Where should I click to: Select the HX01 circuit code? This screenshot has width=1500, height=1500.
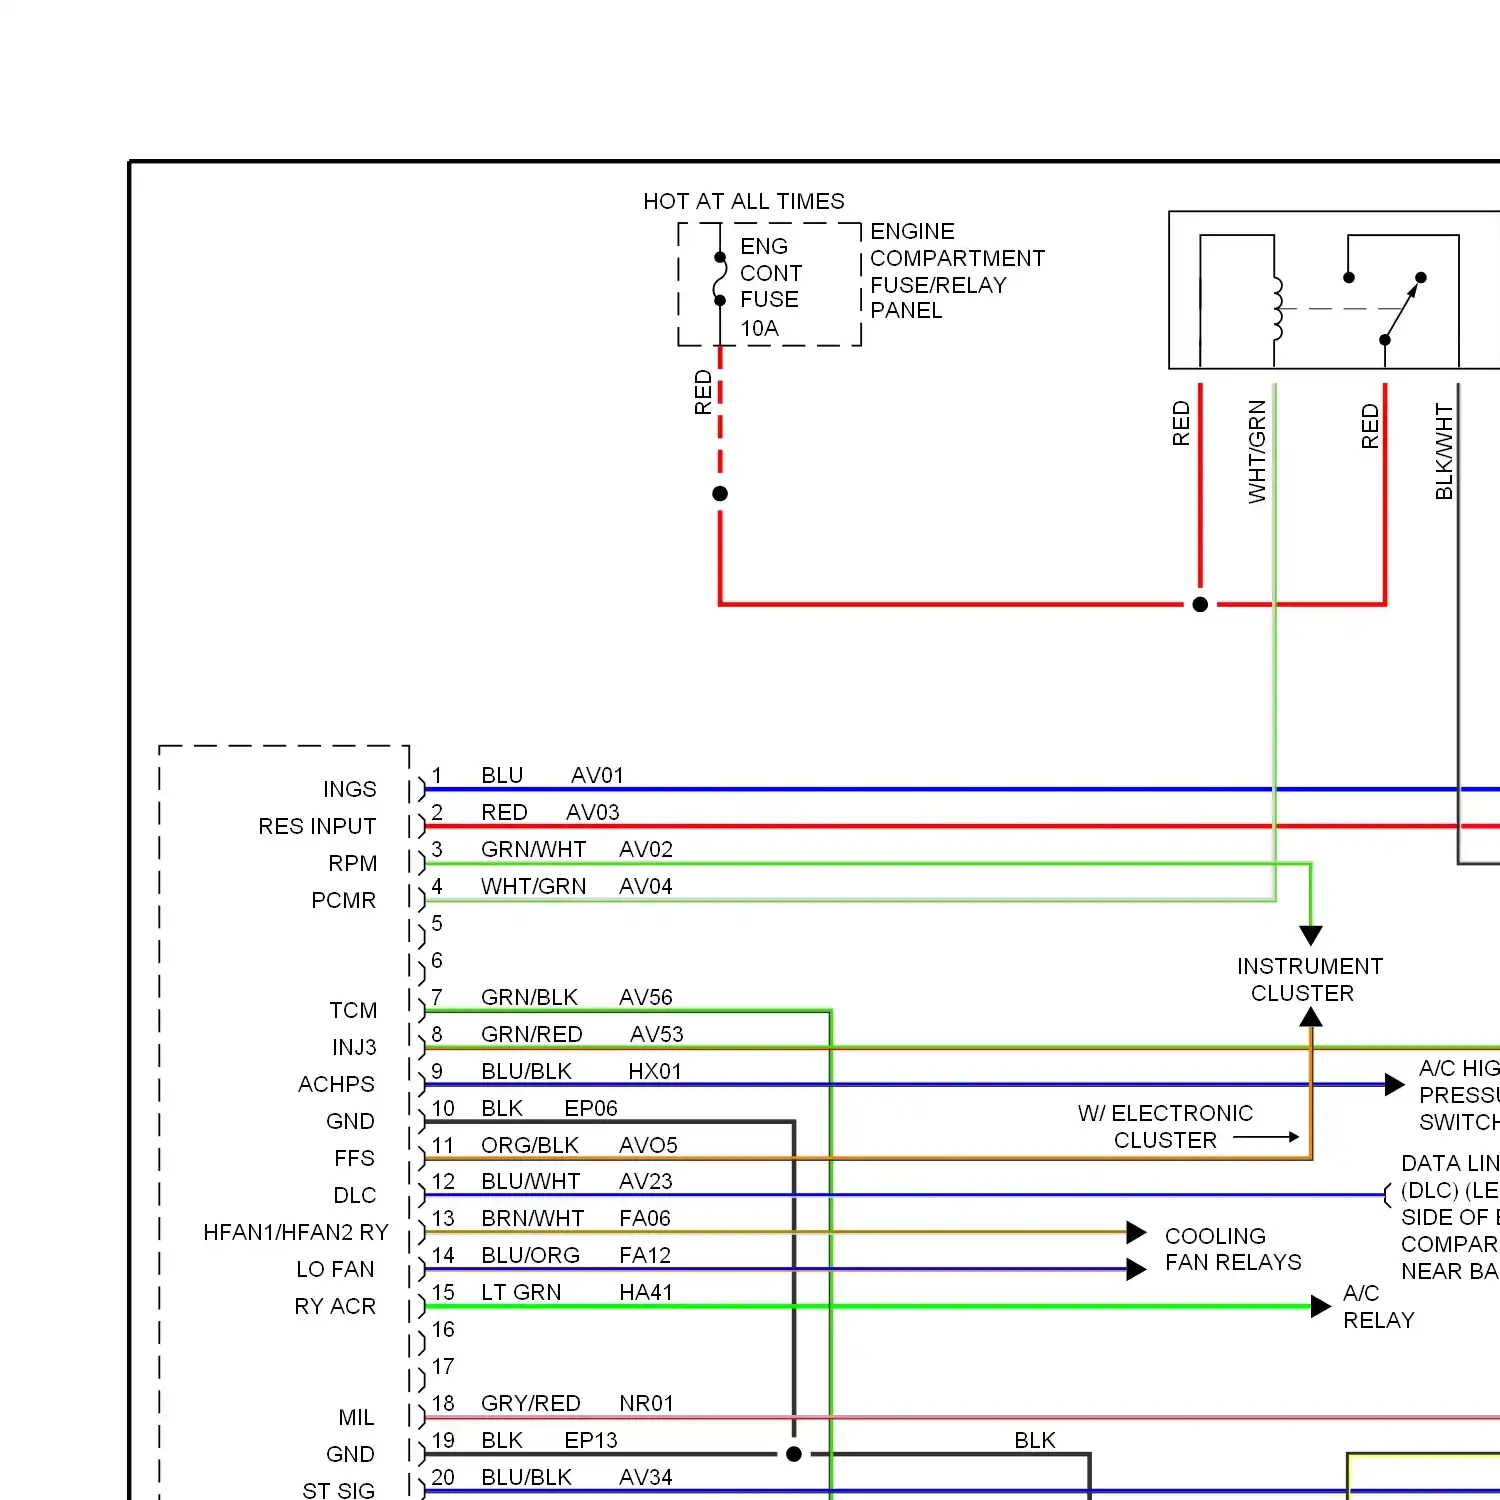pos(655,1071)
